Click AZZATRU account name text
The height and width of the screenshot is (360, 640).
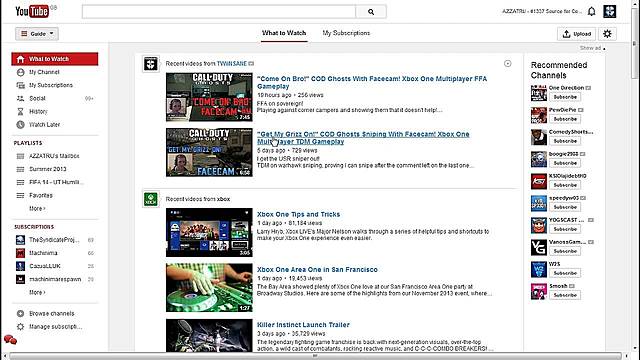coord(542,11)
